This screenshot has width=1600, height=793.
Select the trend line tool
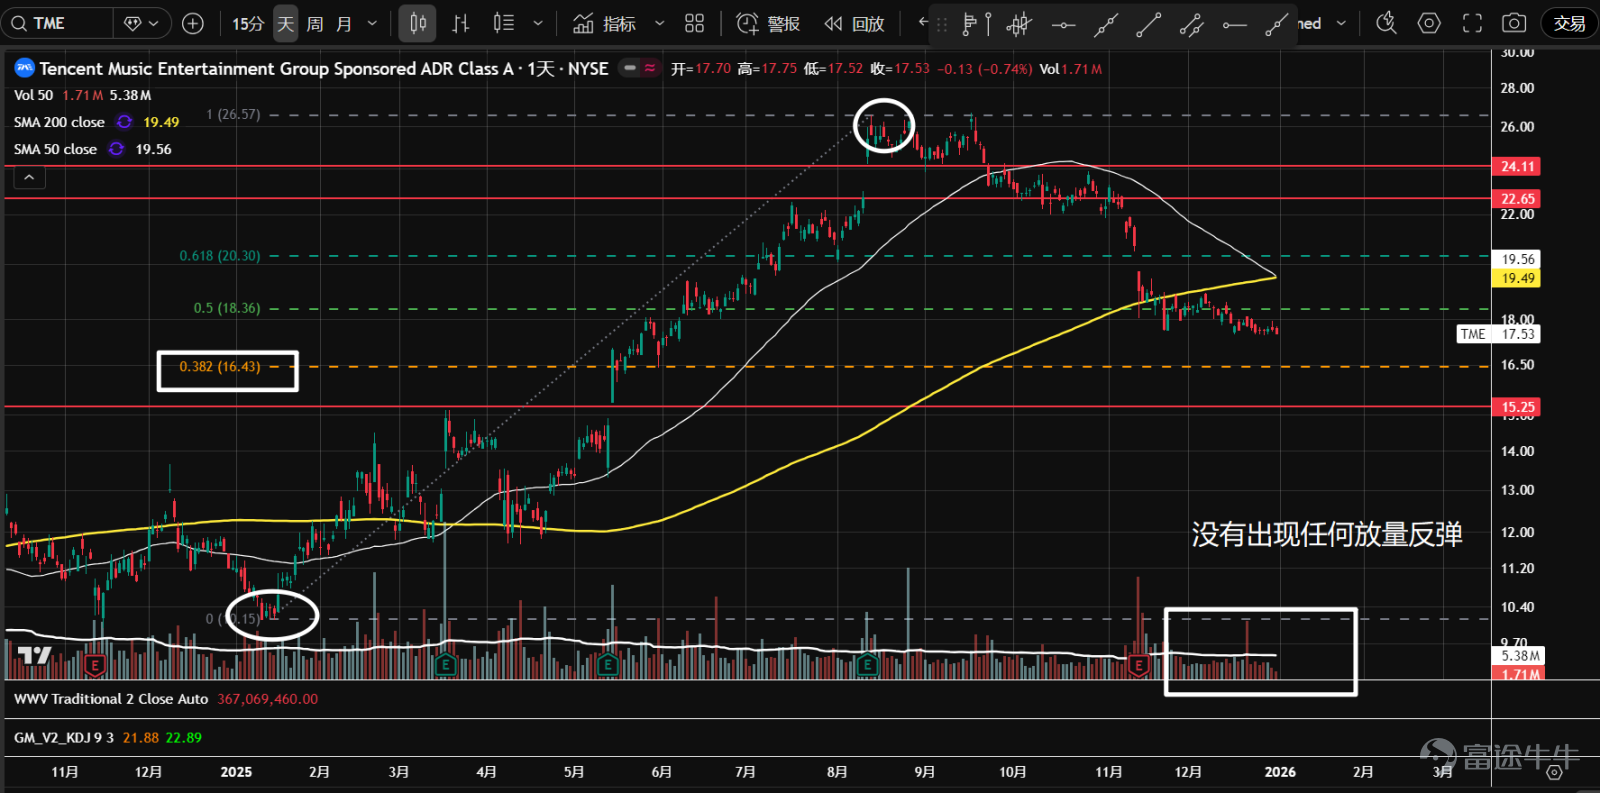1148,24
